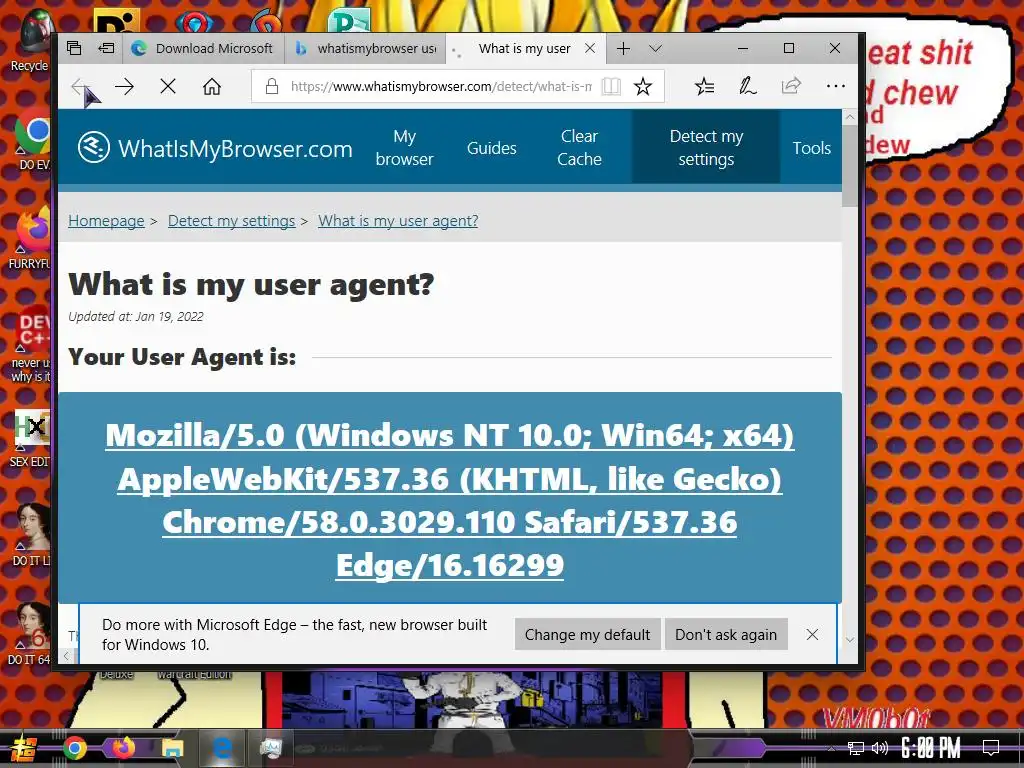Select the Firefox FURRYF desktop shortcut
This screenshot has height=768, width=1024.
coord(29,239)
